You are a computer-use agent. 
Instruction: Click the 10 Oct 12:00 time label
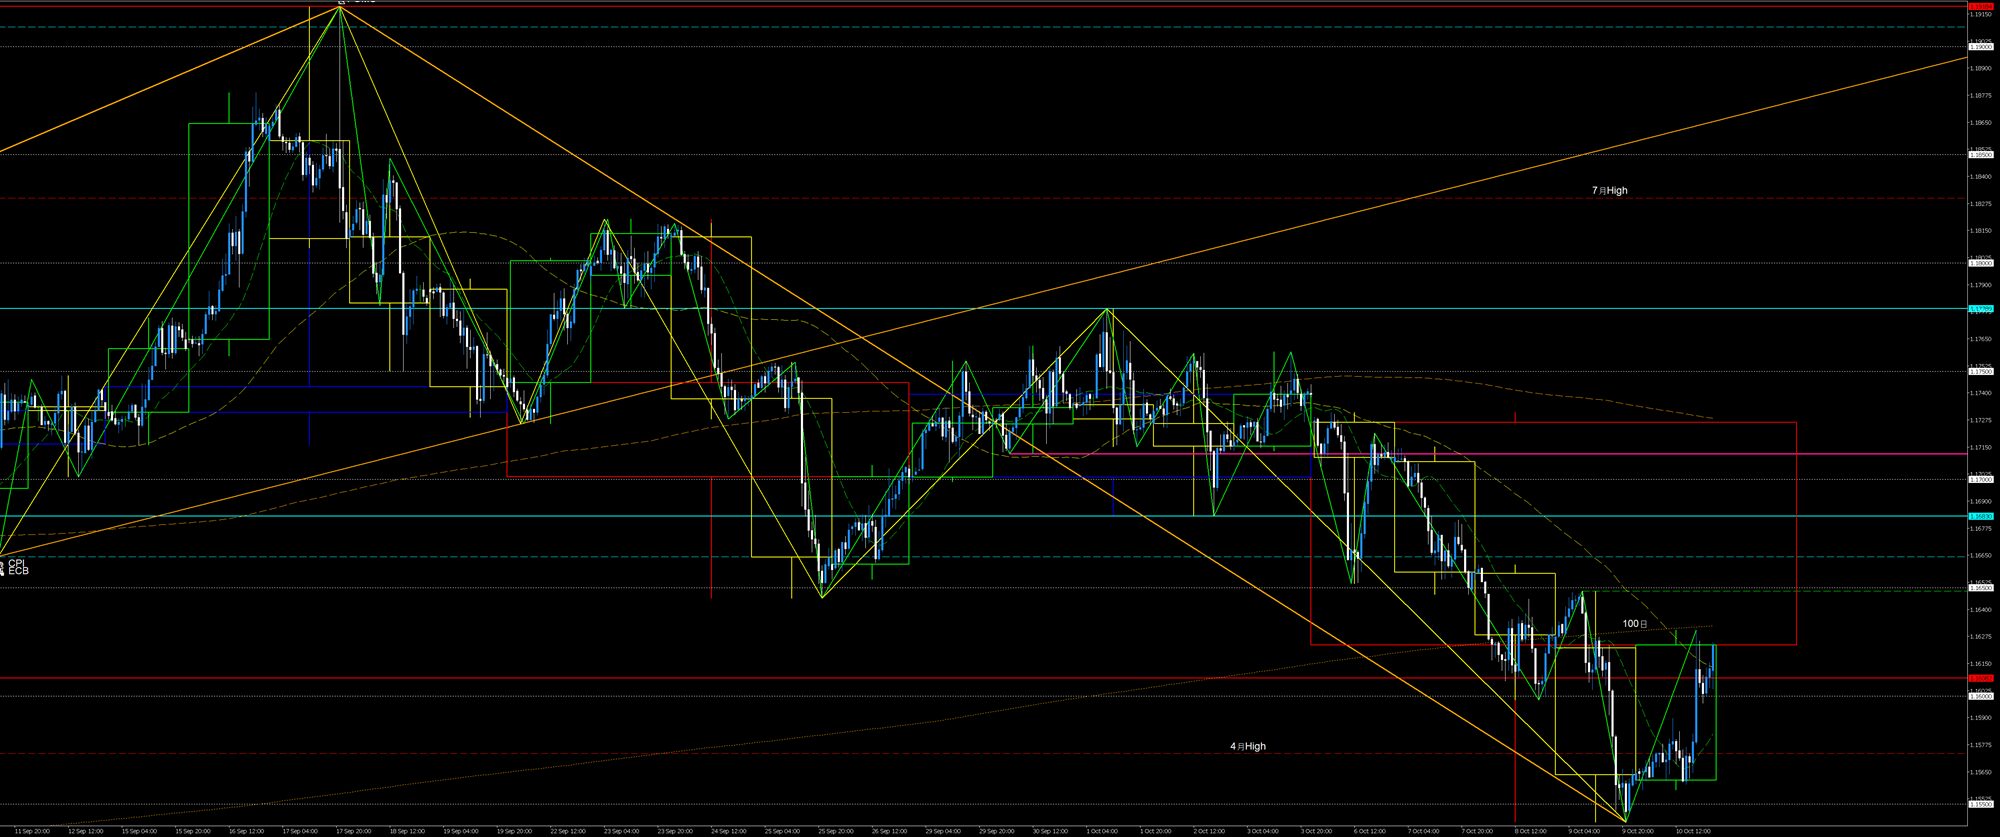1692,831
